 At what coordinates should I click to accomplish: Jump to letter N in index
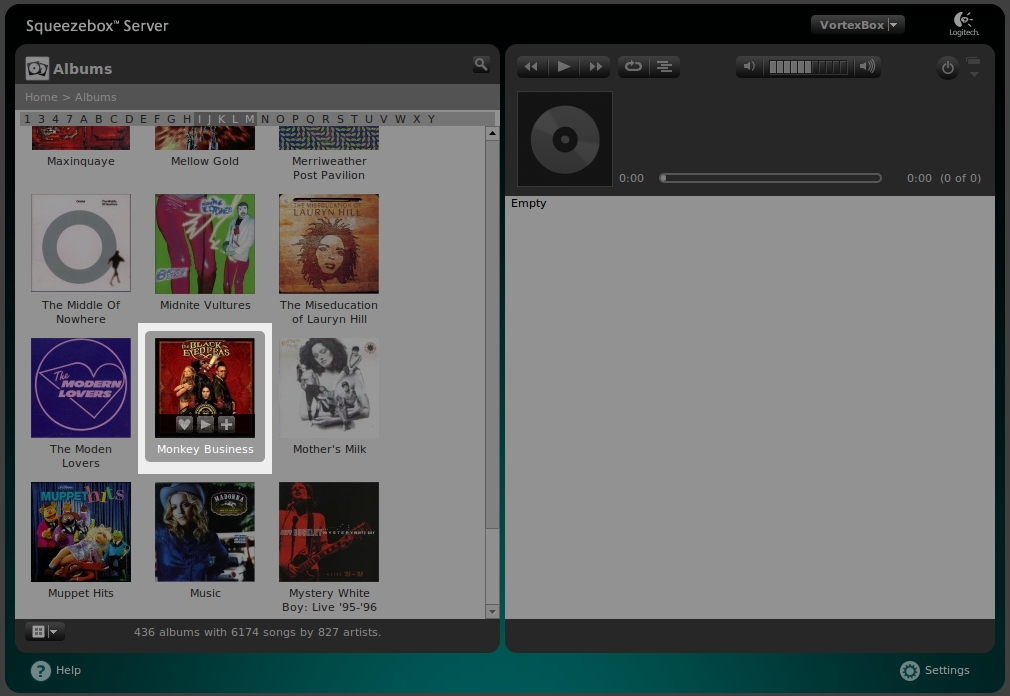tap(265, 119)
